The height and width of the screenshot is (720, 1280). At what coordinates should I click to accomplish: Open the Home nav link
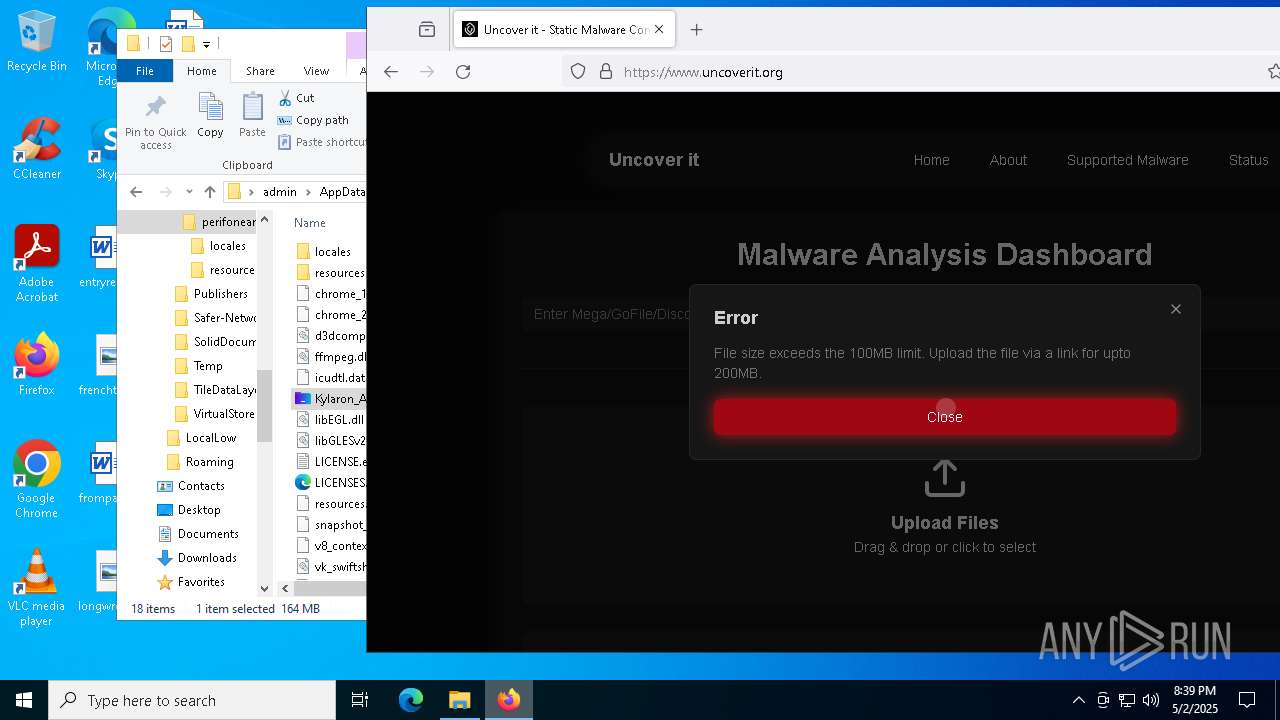[x=931, y=160]
